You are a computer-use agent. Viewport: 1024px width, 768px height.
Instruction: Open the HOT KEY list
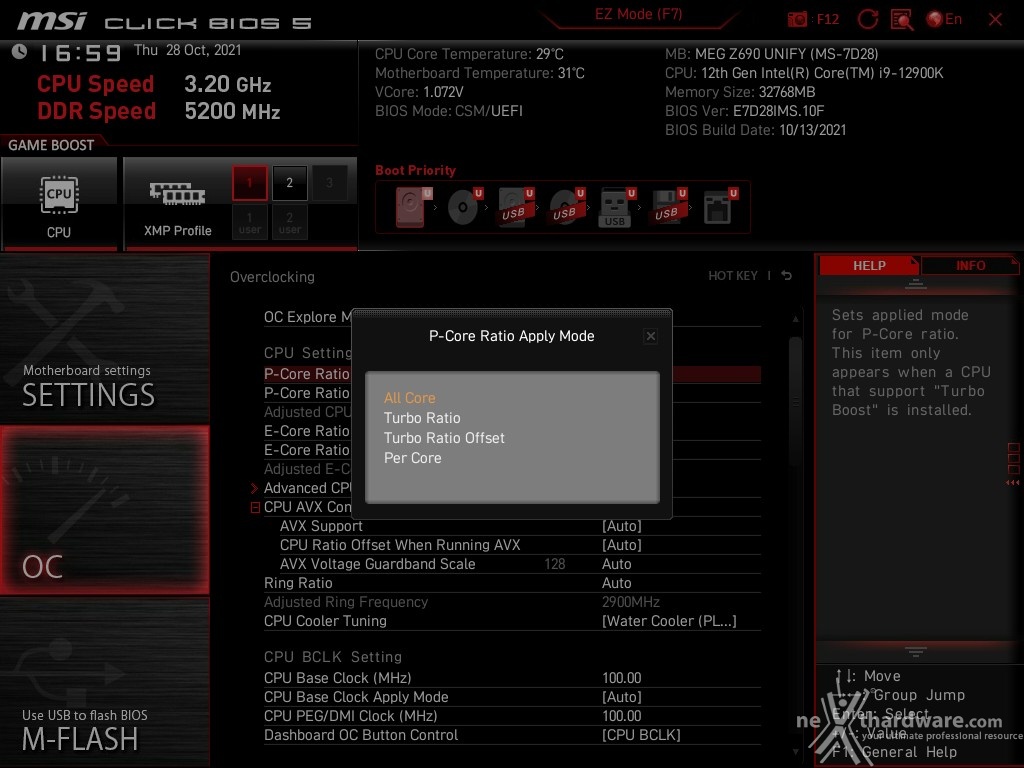pyautogui.click(x=733, y=276)
